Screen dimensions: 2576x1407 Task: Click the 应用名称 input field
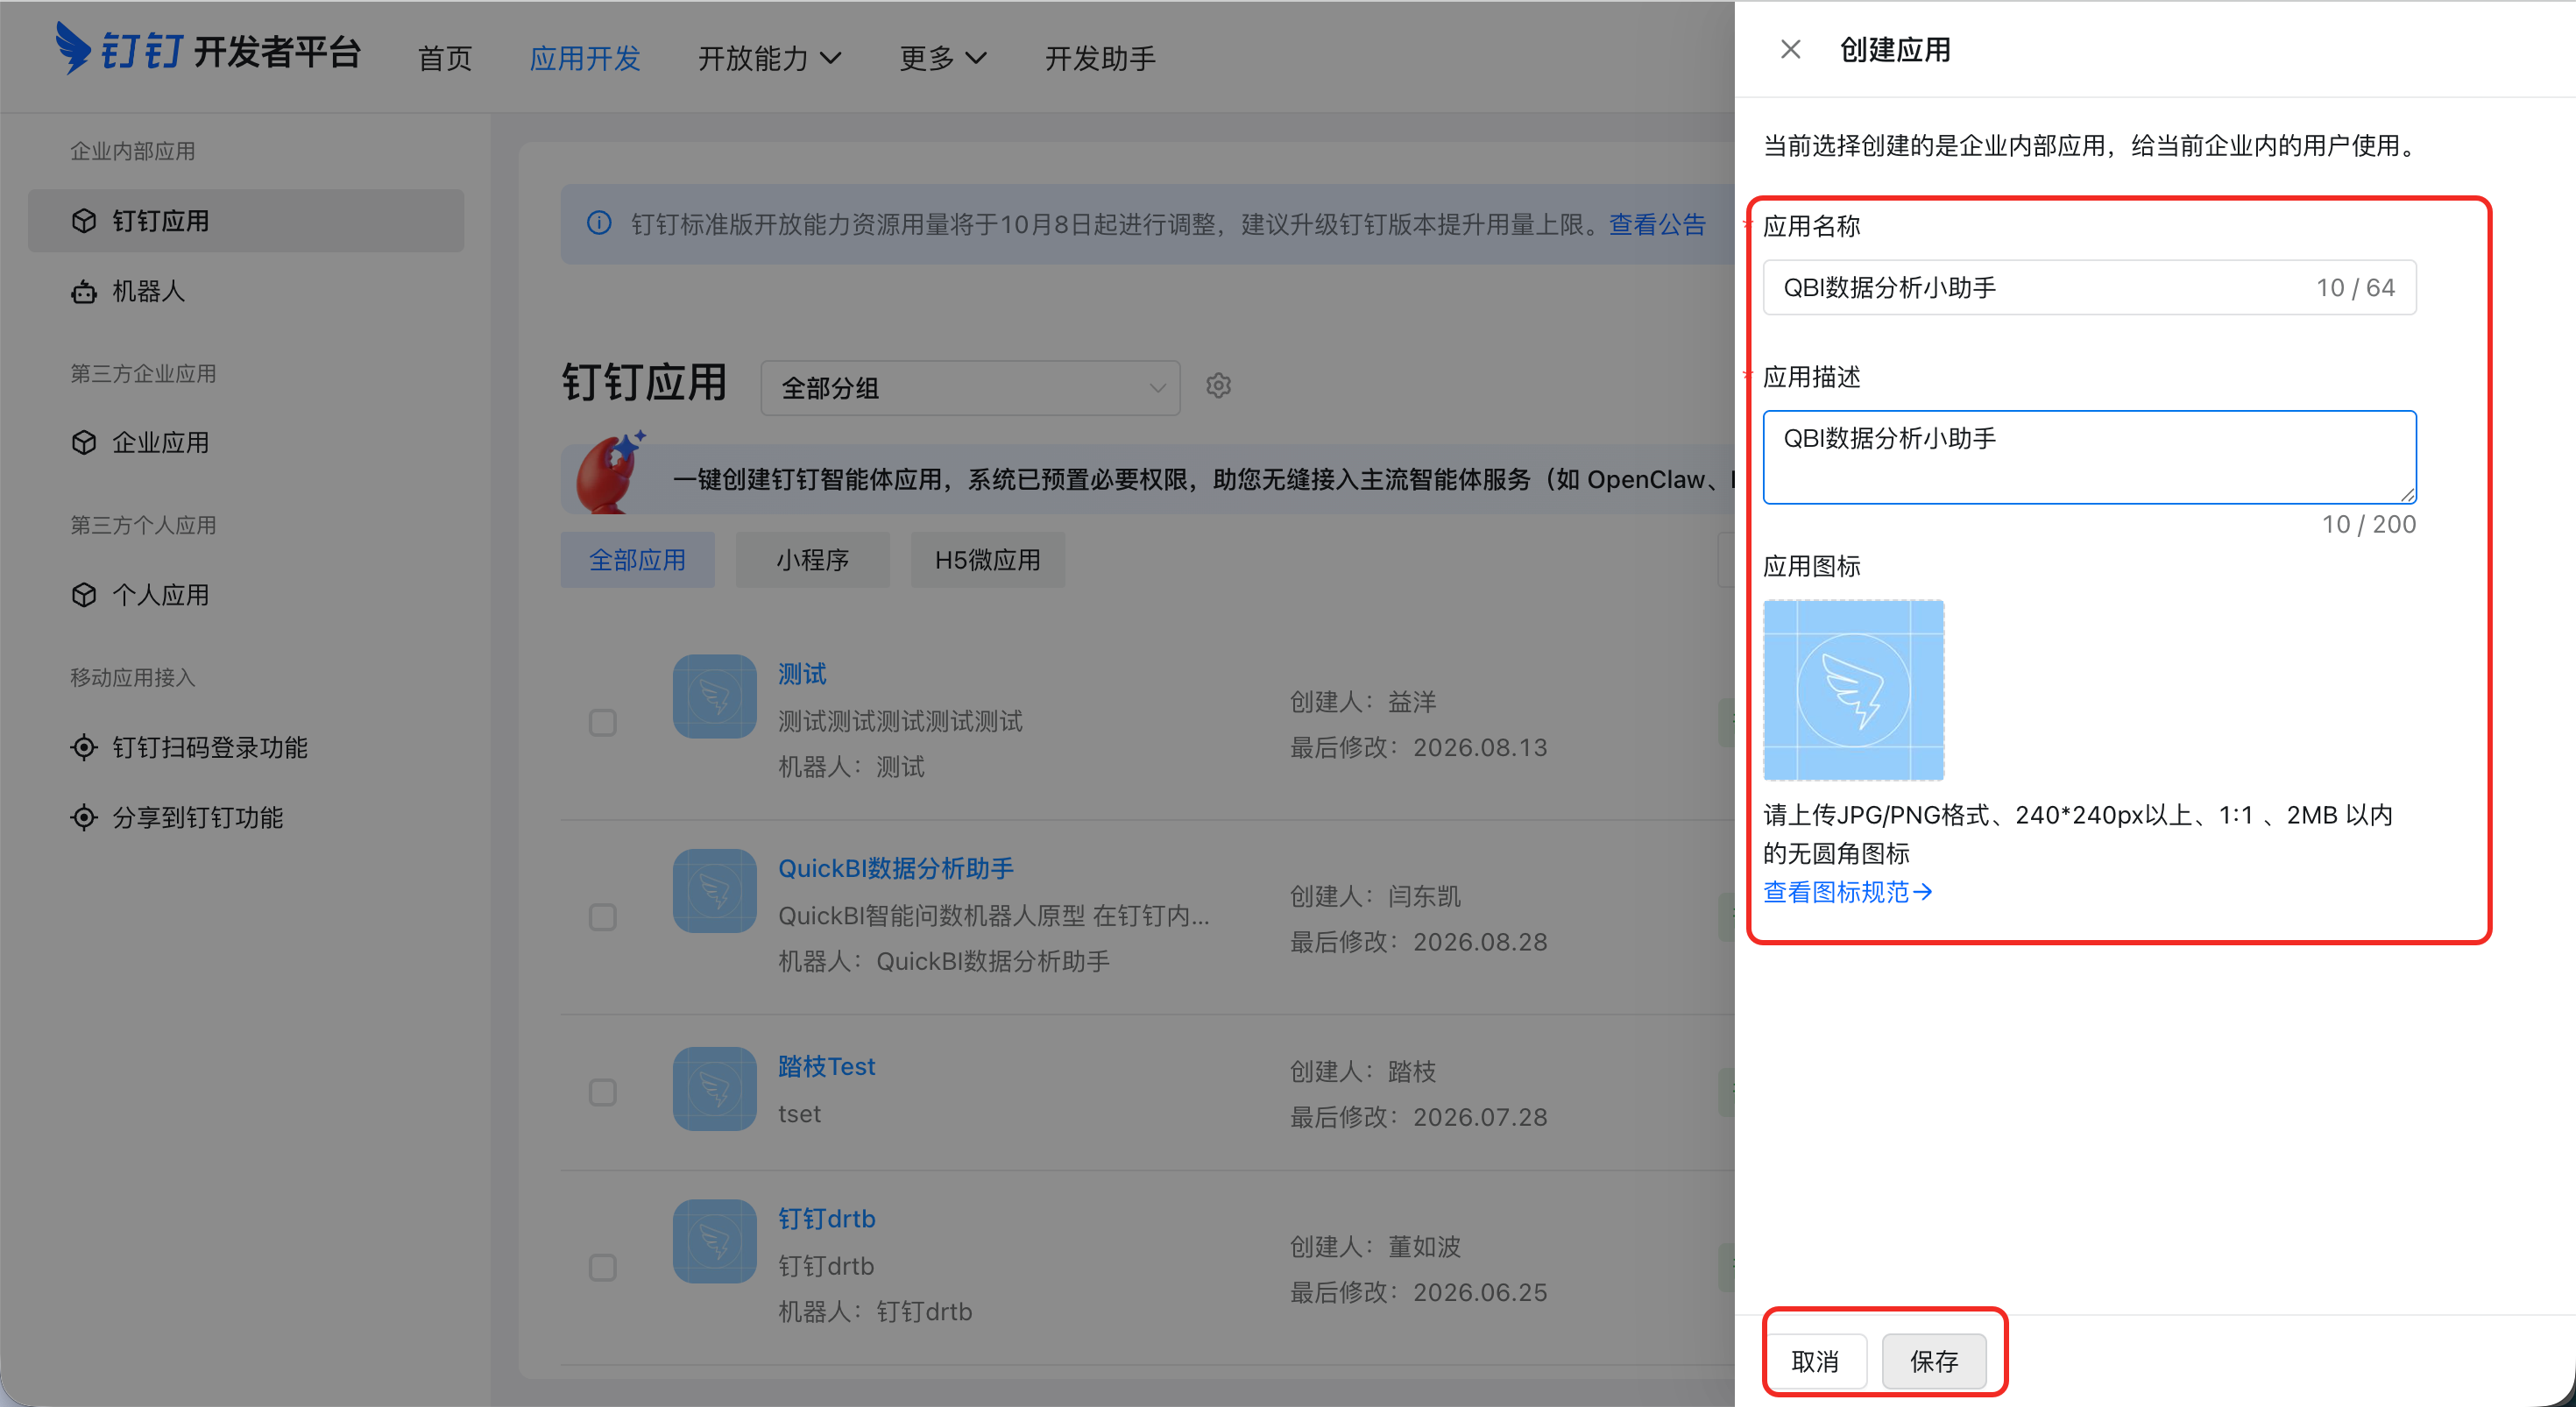point(2090,288)
